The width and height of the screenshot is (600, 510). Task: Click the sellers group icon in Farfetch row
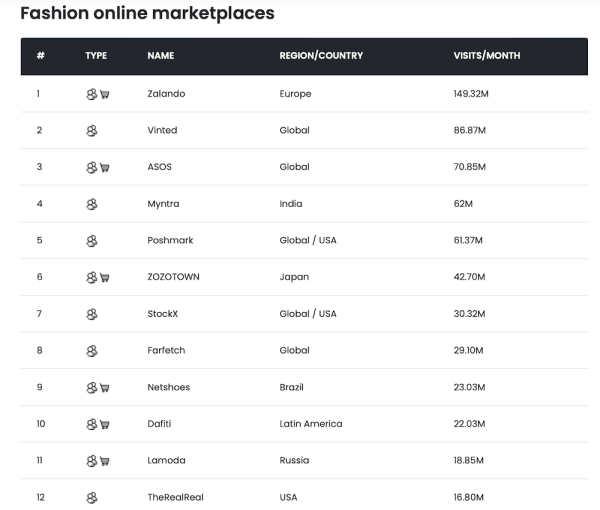pyautogui.click(x=92, y=351)
